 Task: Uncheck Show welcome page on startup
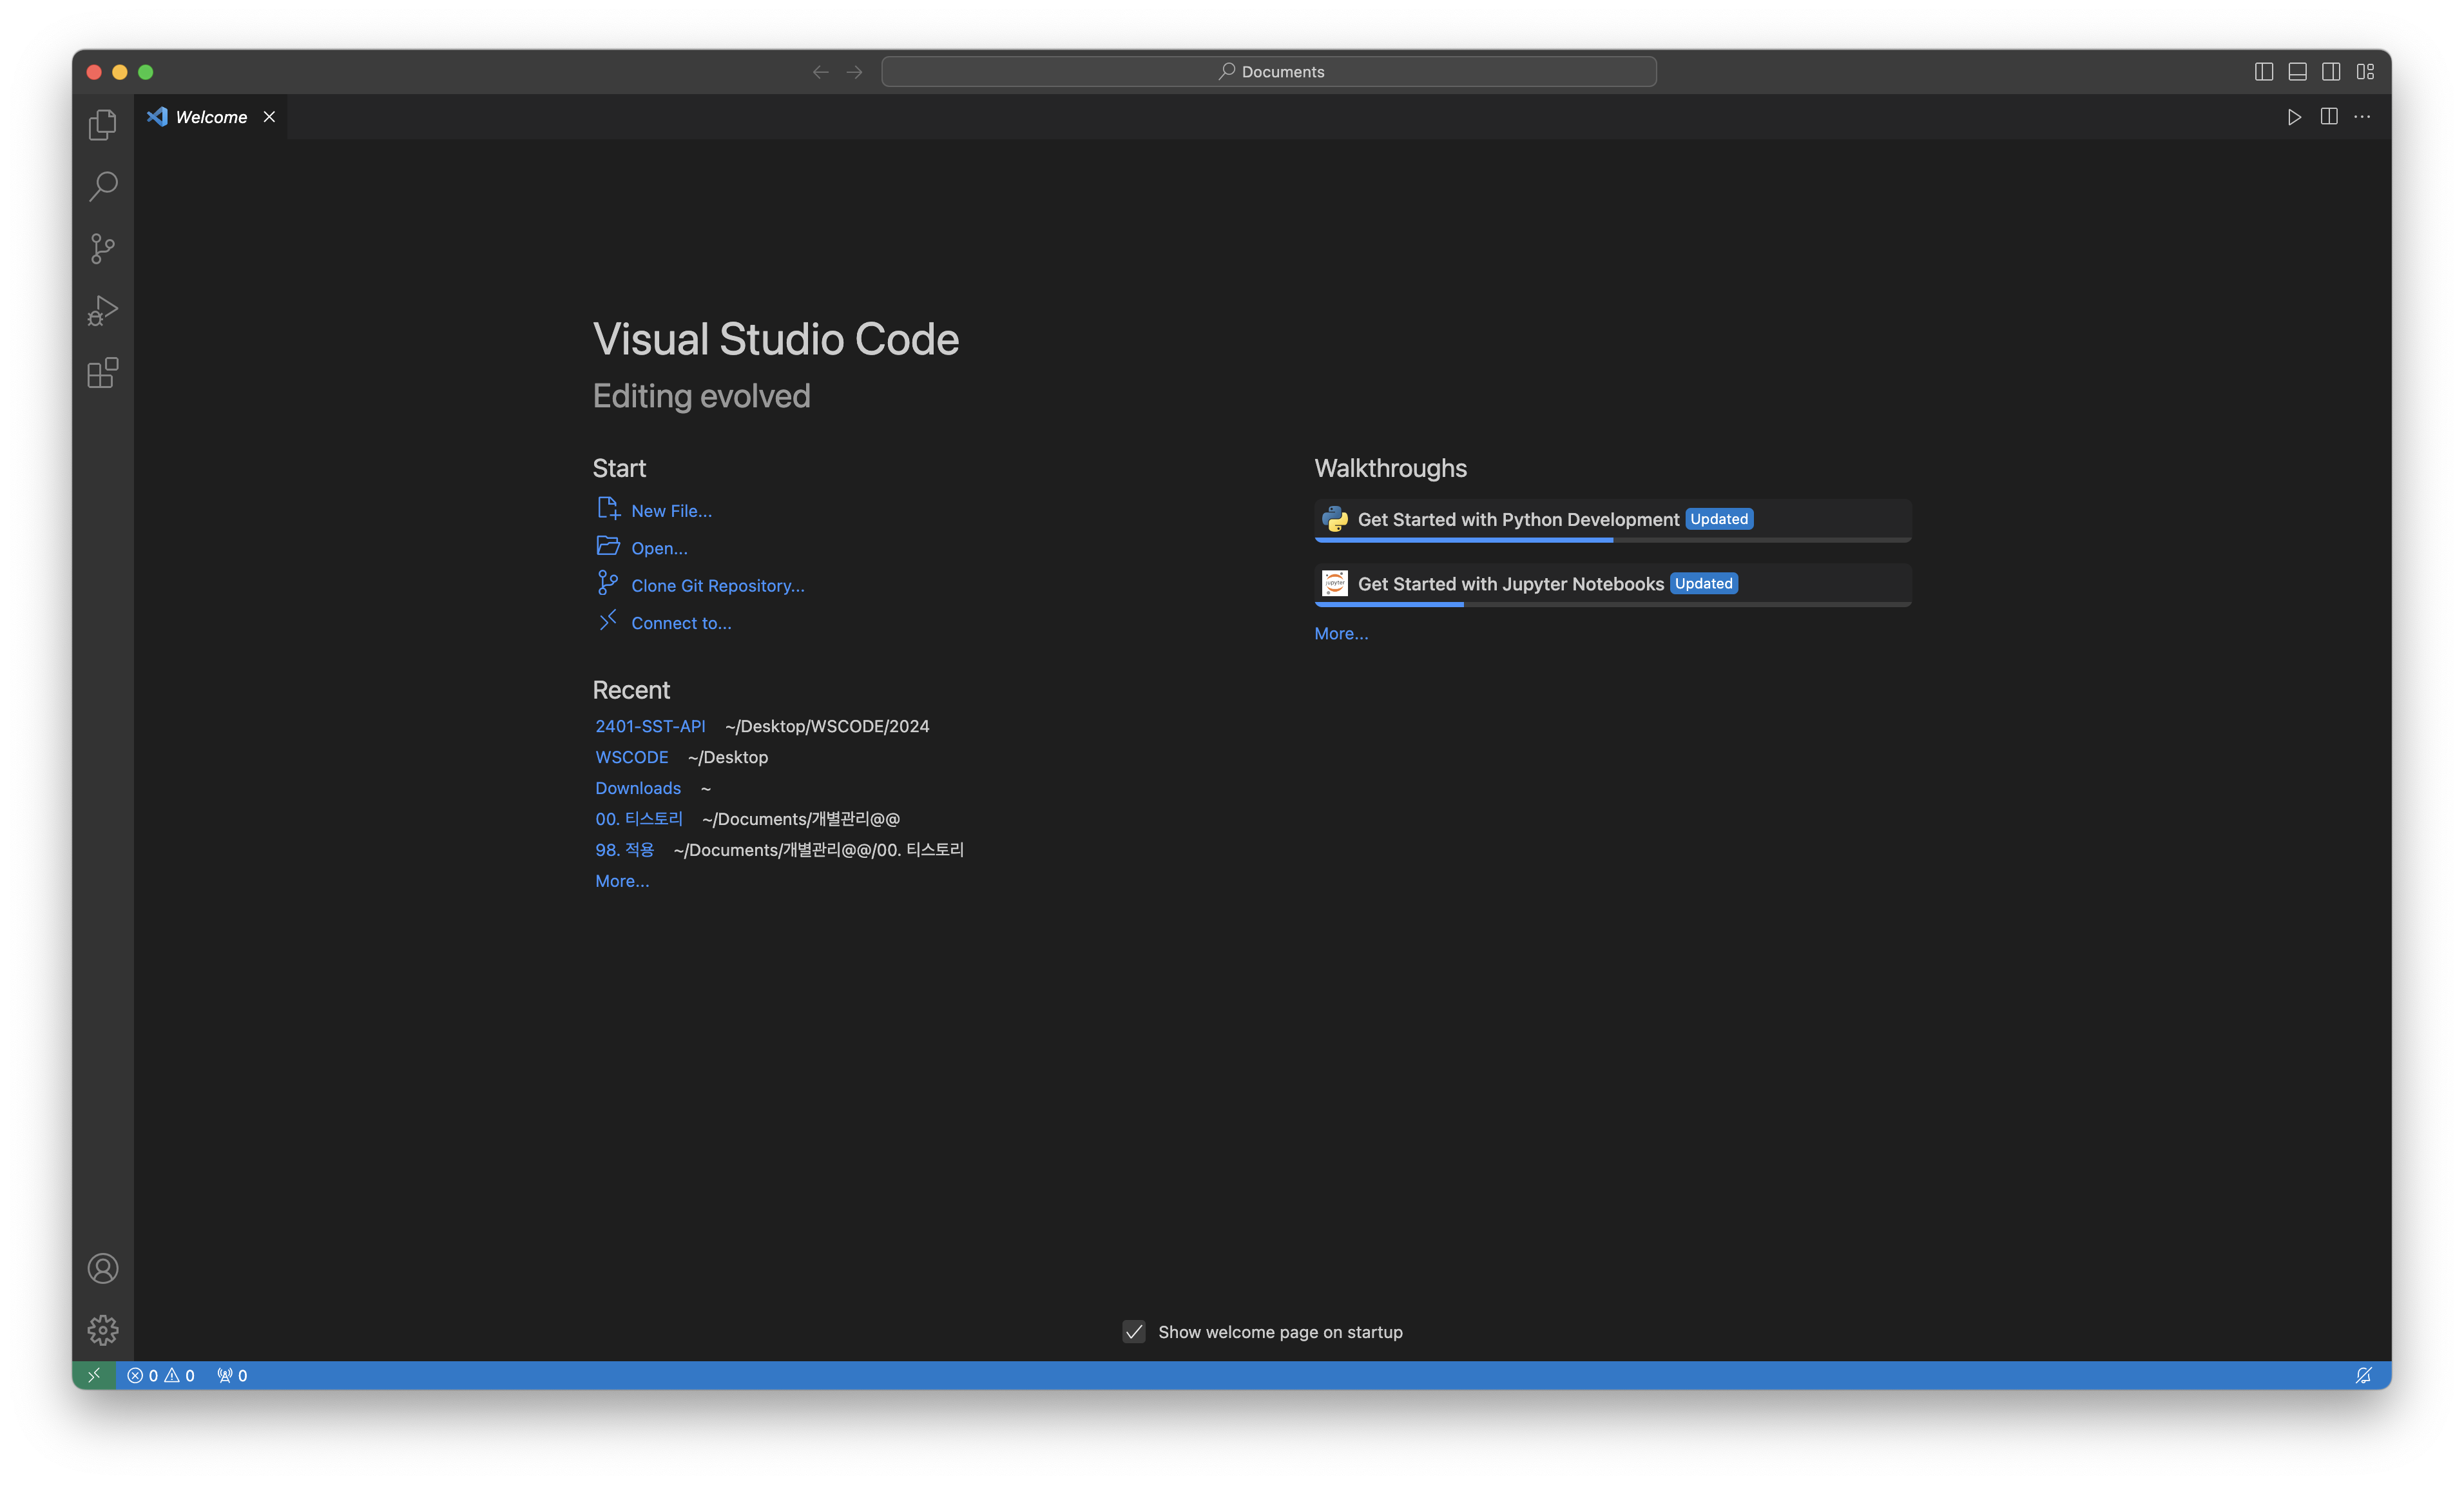[1133, 1332]
